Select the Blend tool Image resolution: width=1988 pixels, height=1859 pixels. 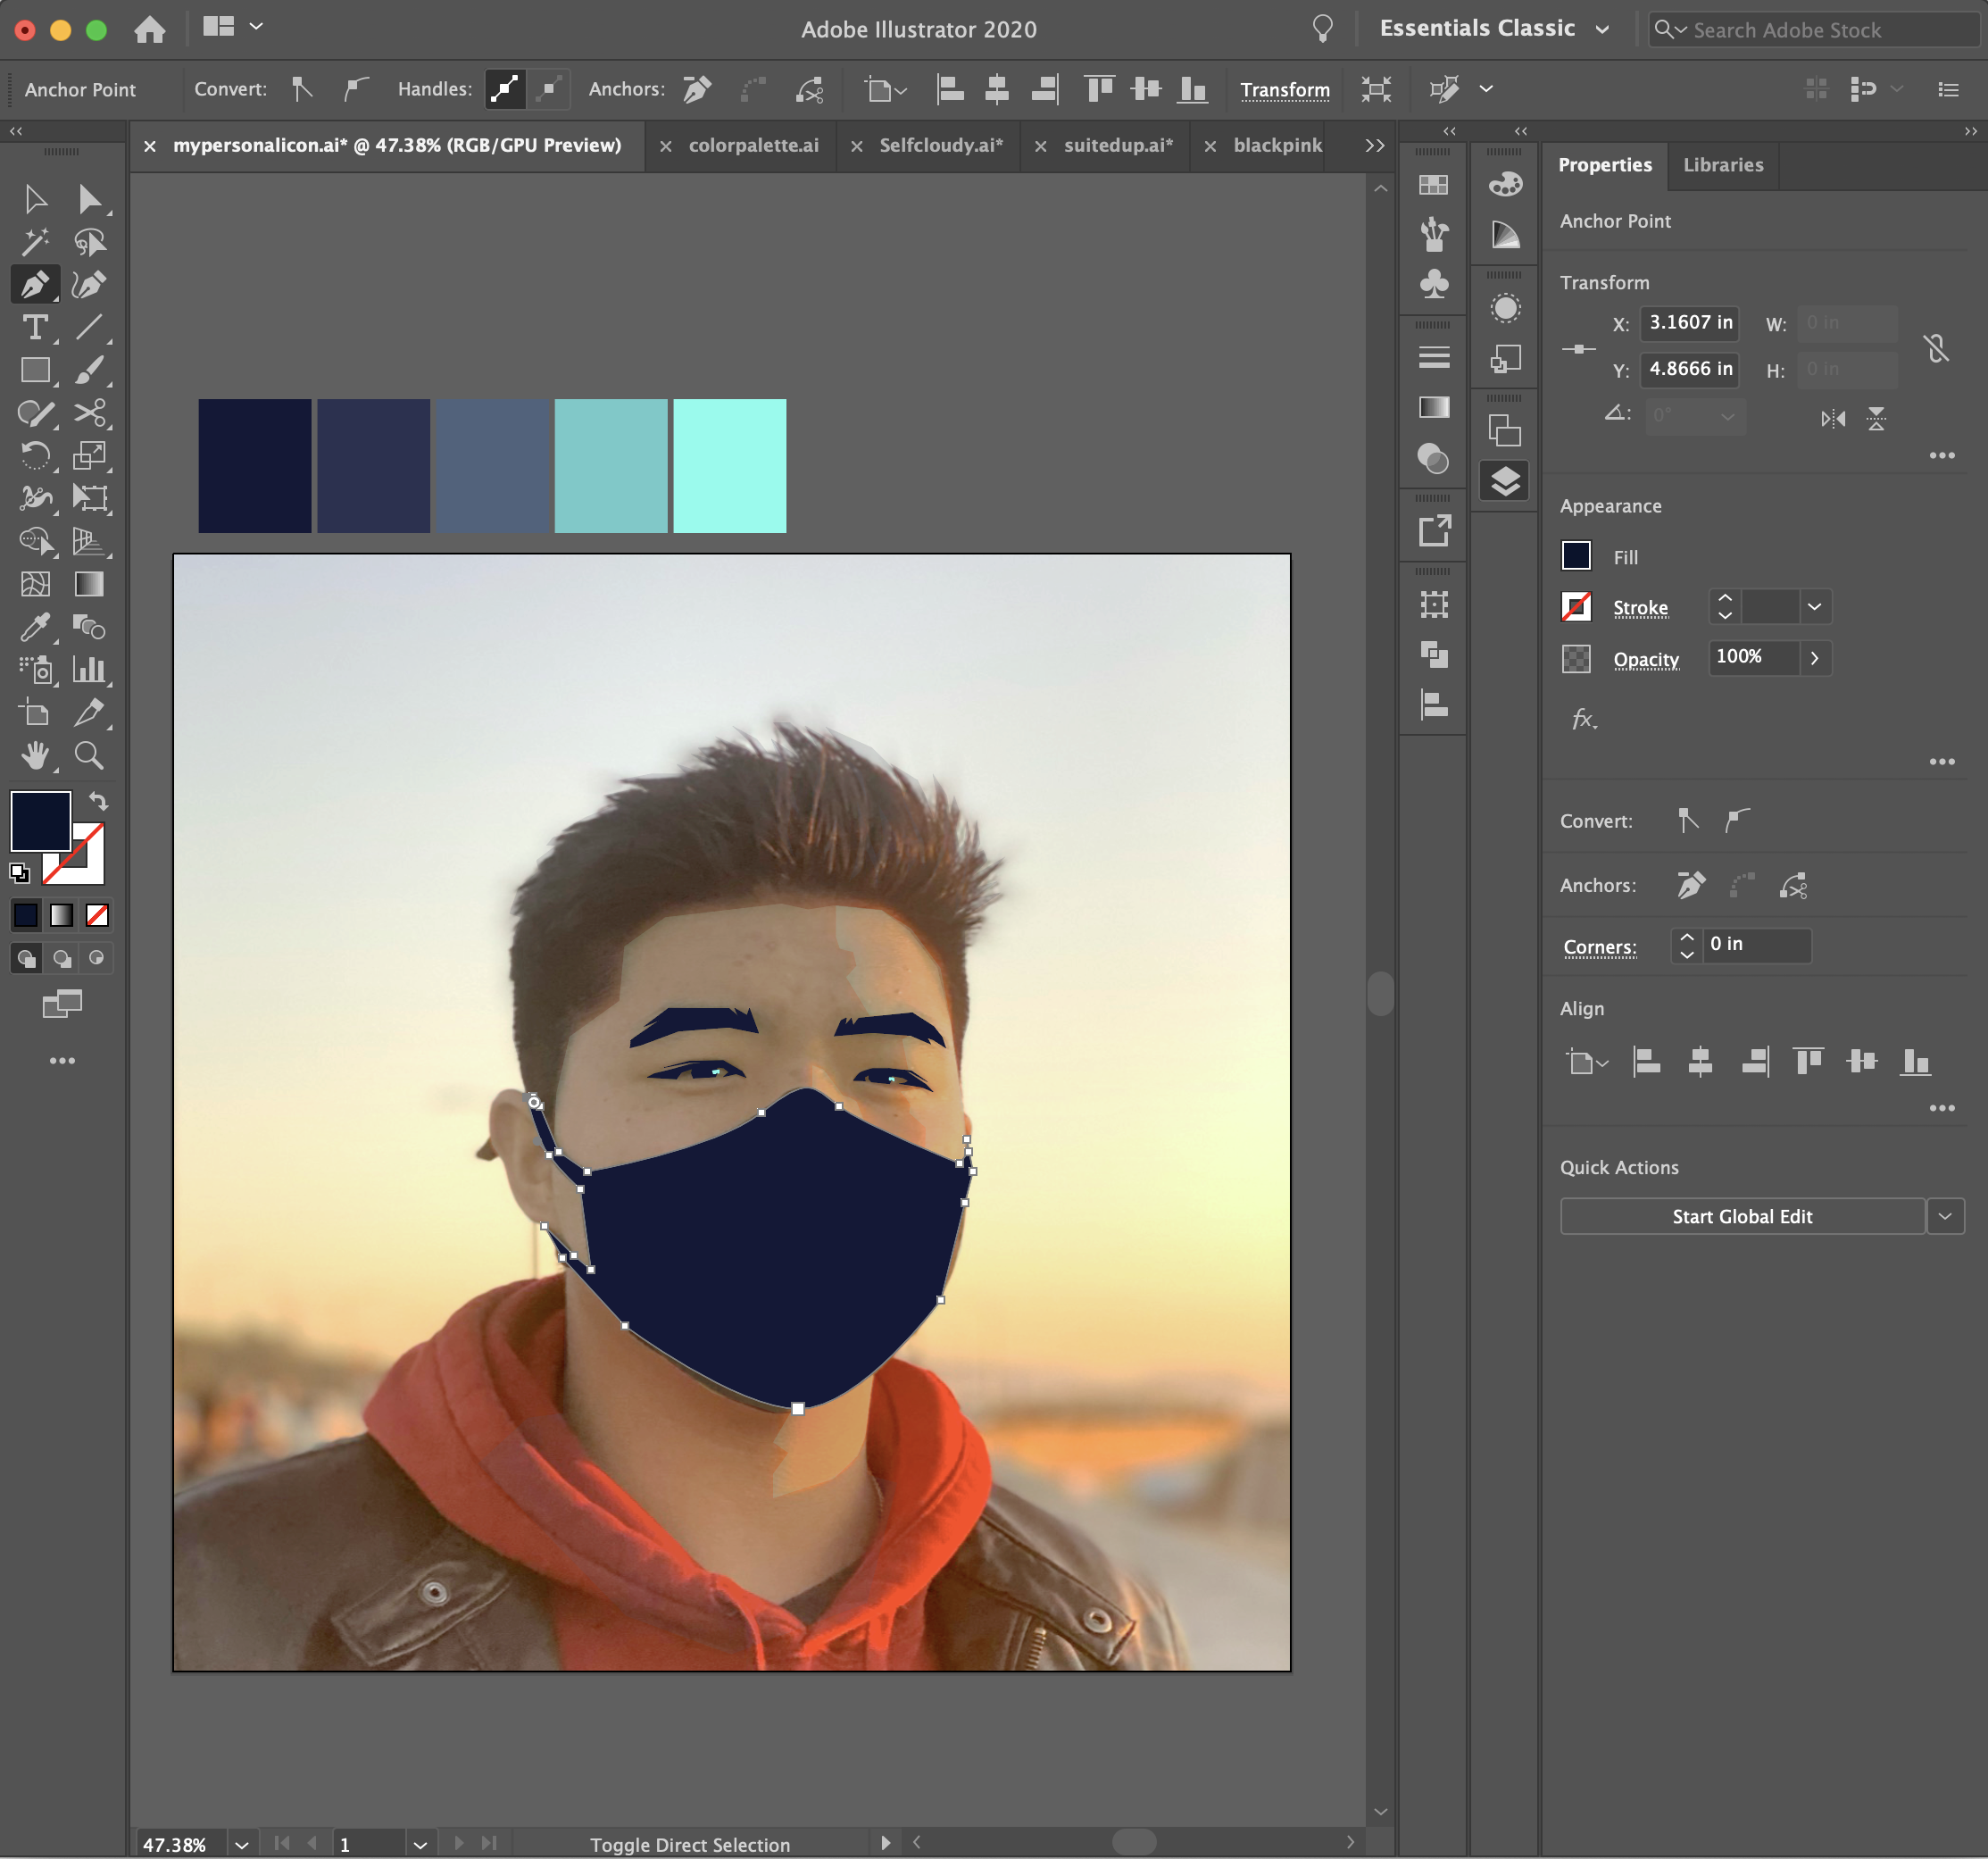89,627
